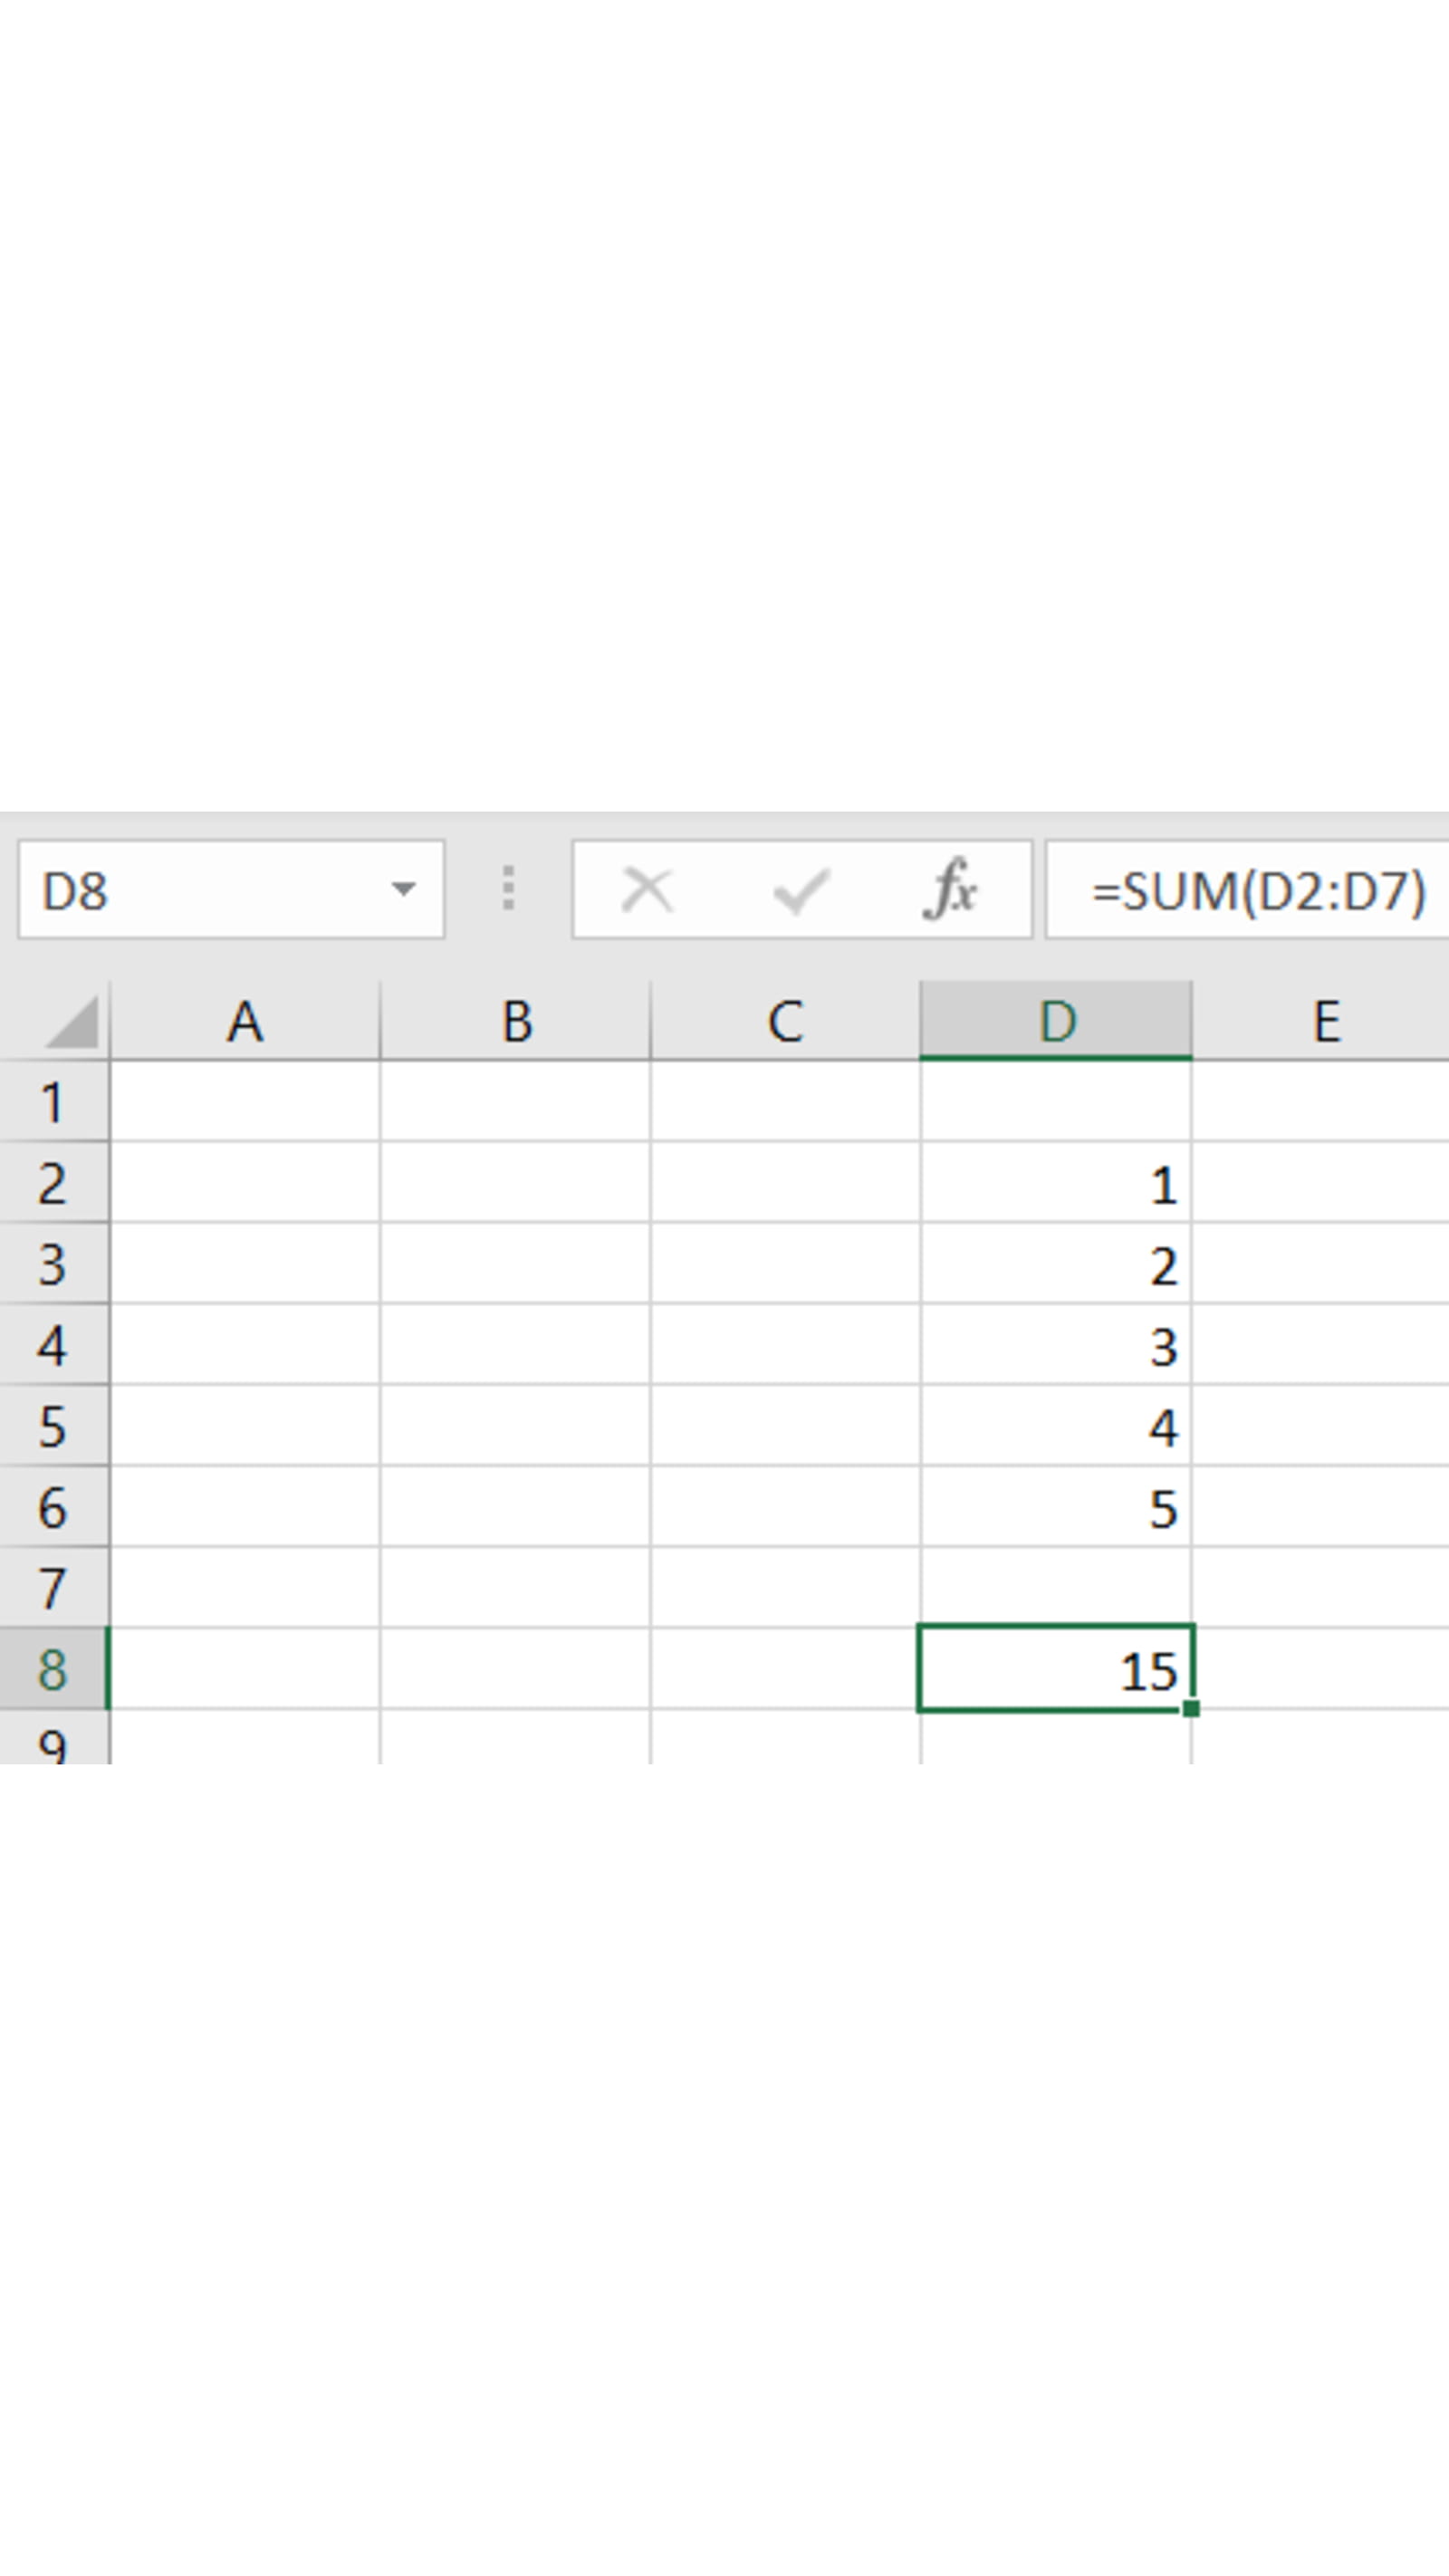Select column C header
Viewport: 1449px width, 2576px height.
click(785, 1022)
